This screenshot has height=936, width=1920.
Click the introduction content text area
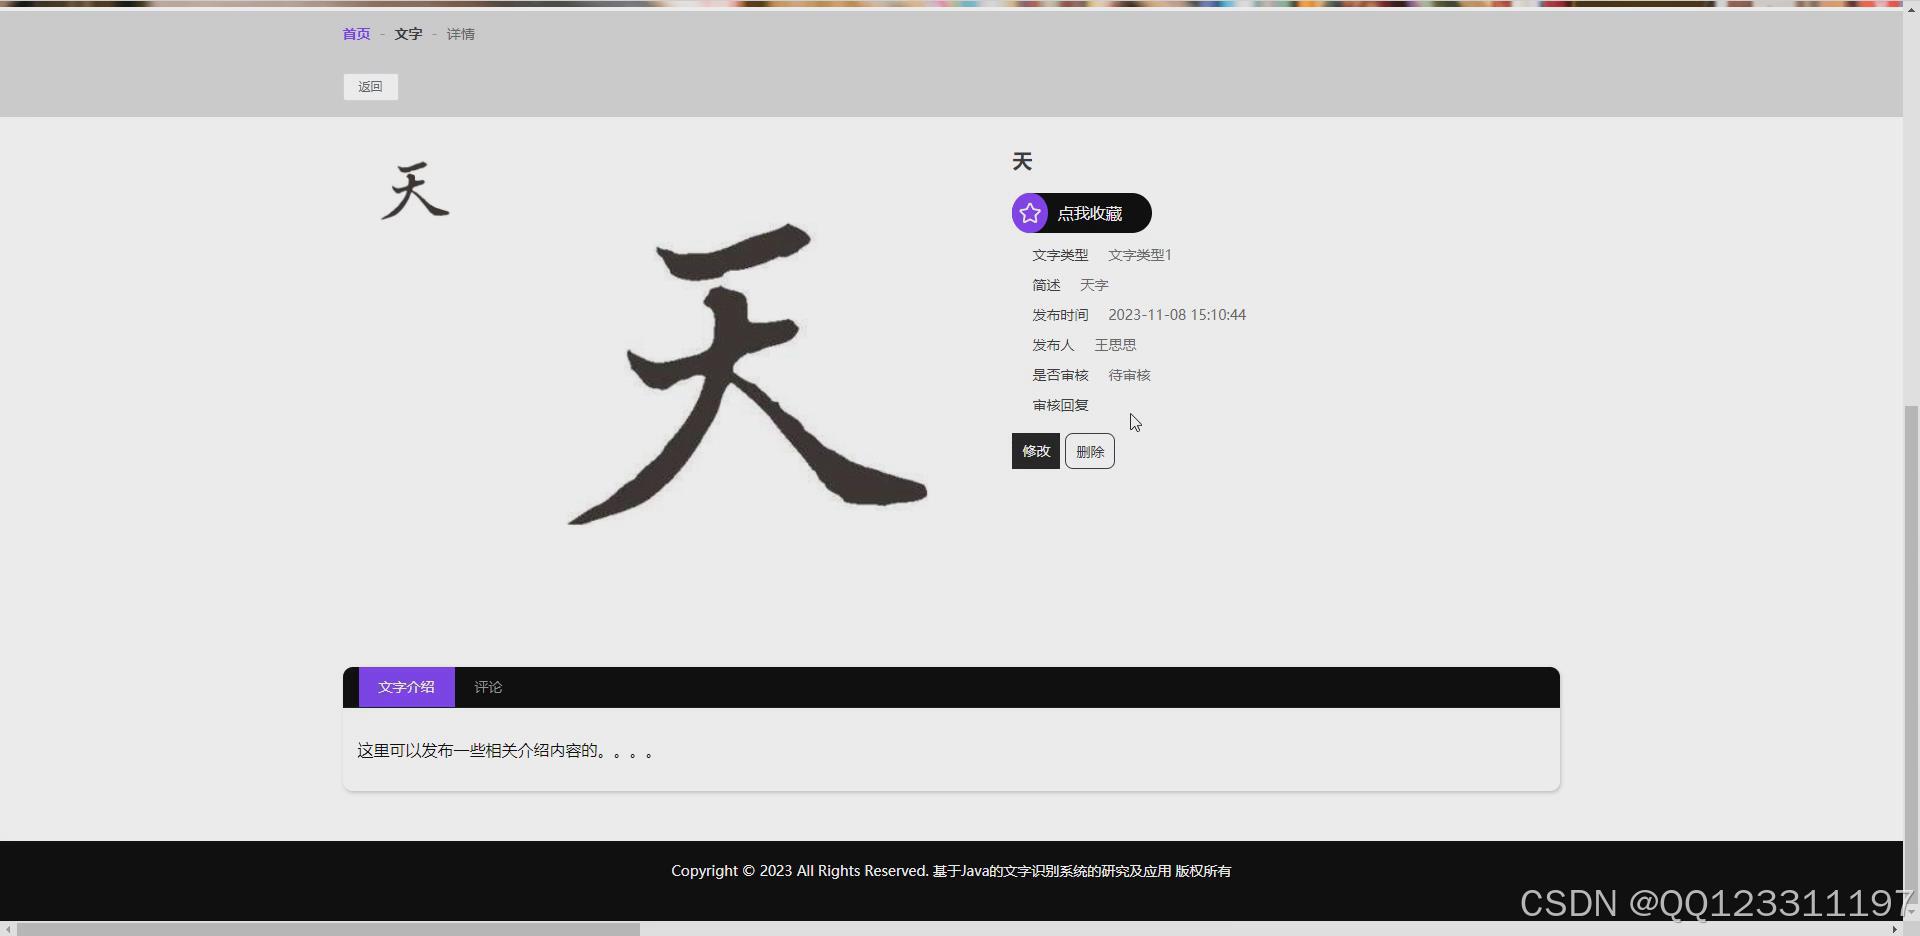(x=504, y=750)
